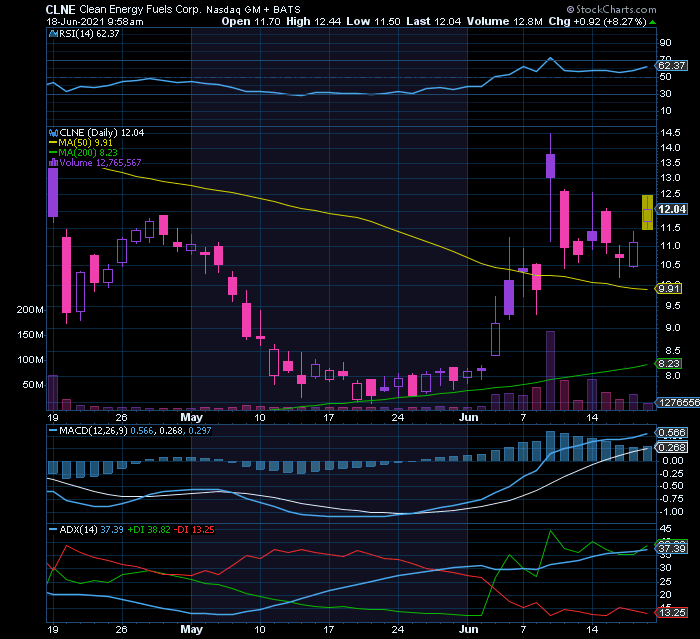Click the 200M volume scale label

[x=30, y=309]
